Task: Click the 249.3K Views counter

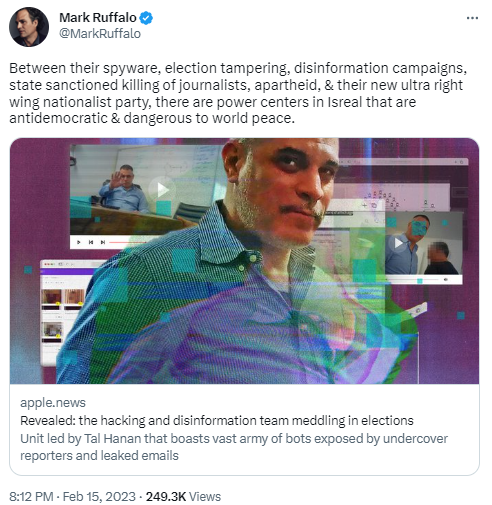Action: tap(183, 497)
